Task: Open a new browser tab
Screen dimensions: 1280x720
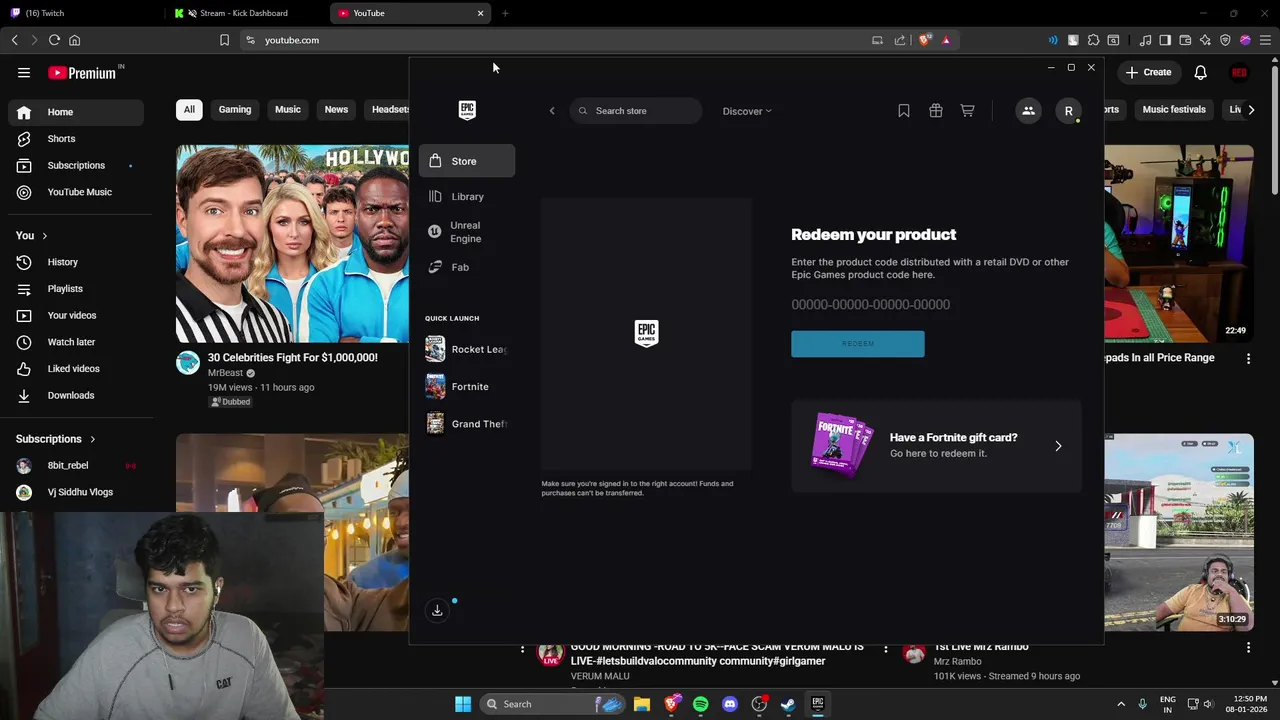Action: [505, 13]
